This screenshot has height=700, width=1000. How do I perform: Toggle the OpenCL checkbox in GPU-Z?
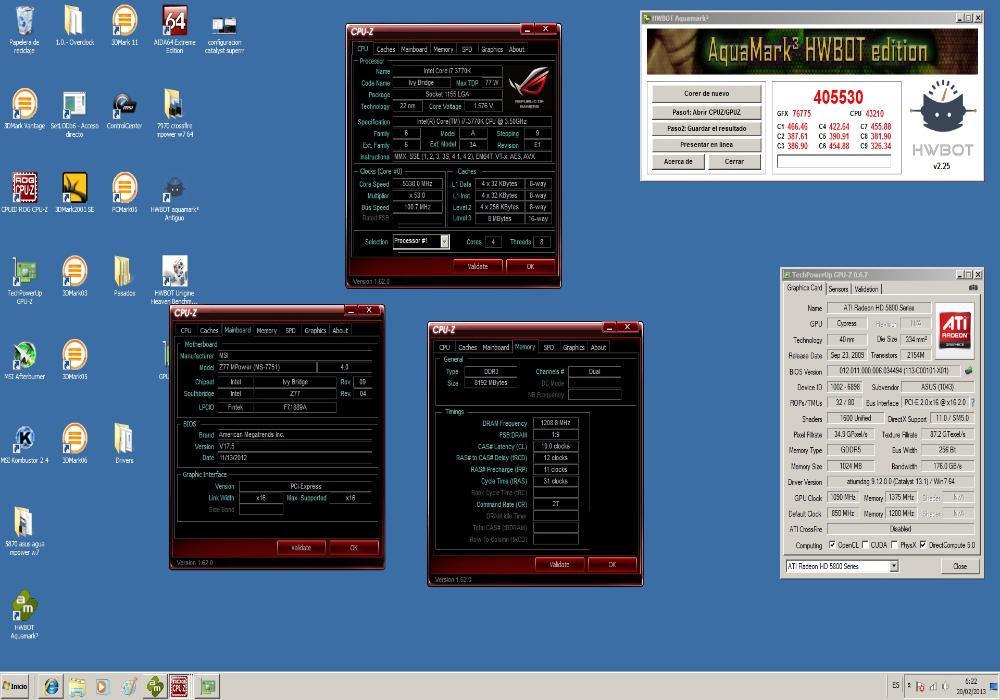tap(832, 545)
